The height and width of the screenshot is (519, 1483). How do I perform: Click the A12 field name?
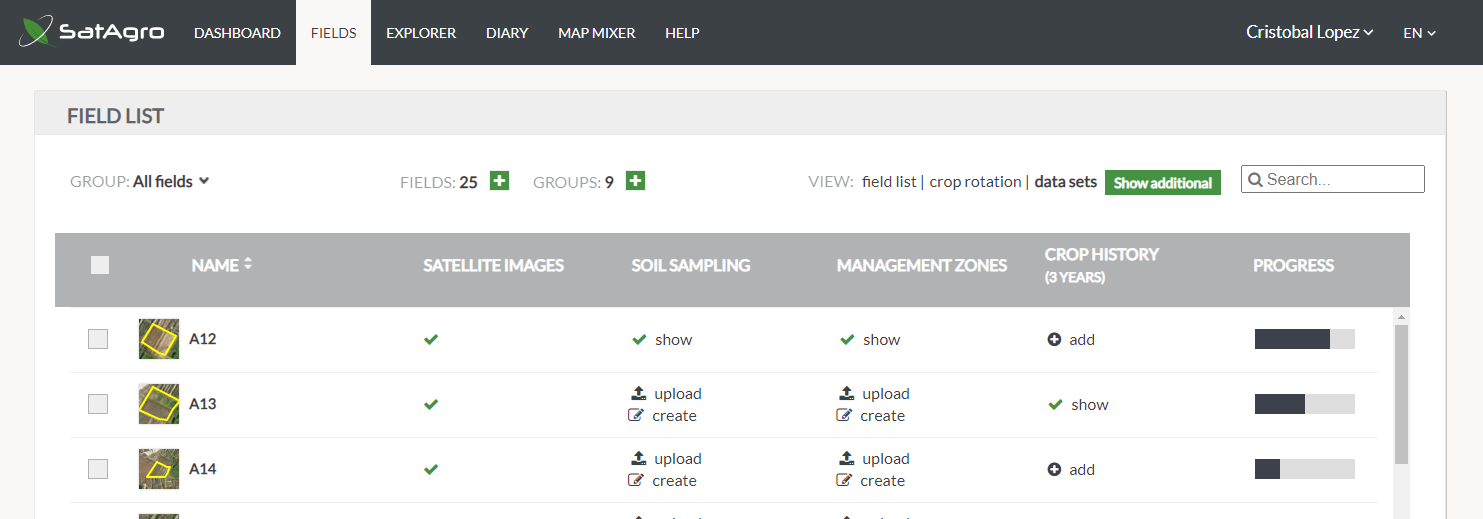coord(203,339)
